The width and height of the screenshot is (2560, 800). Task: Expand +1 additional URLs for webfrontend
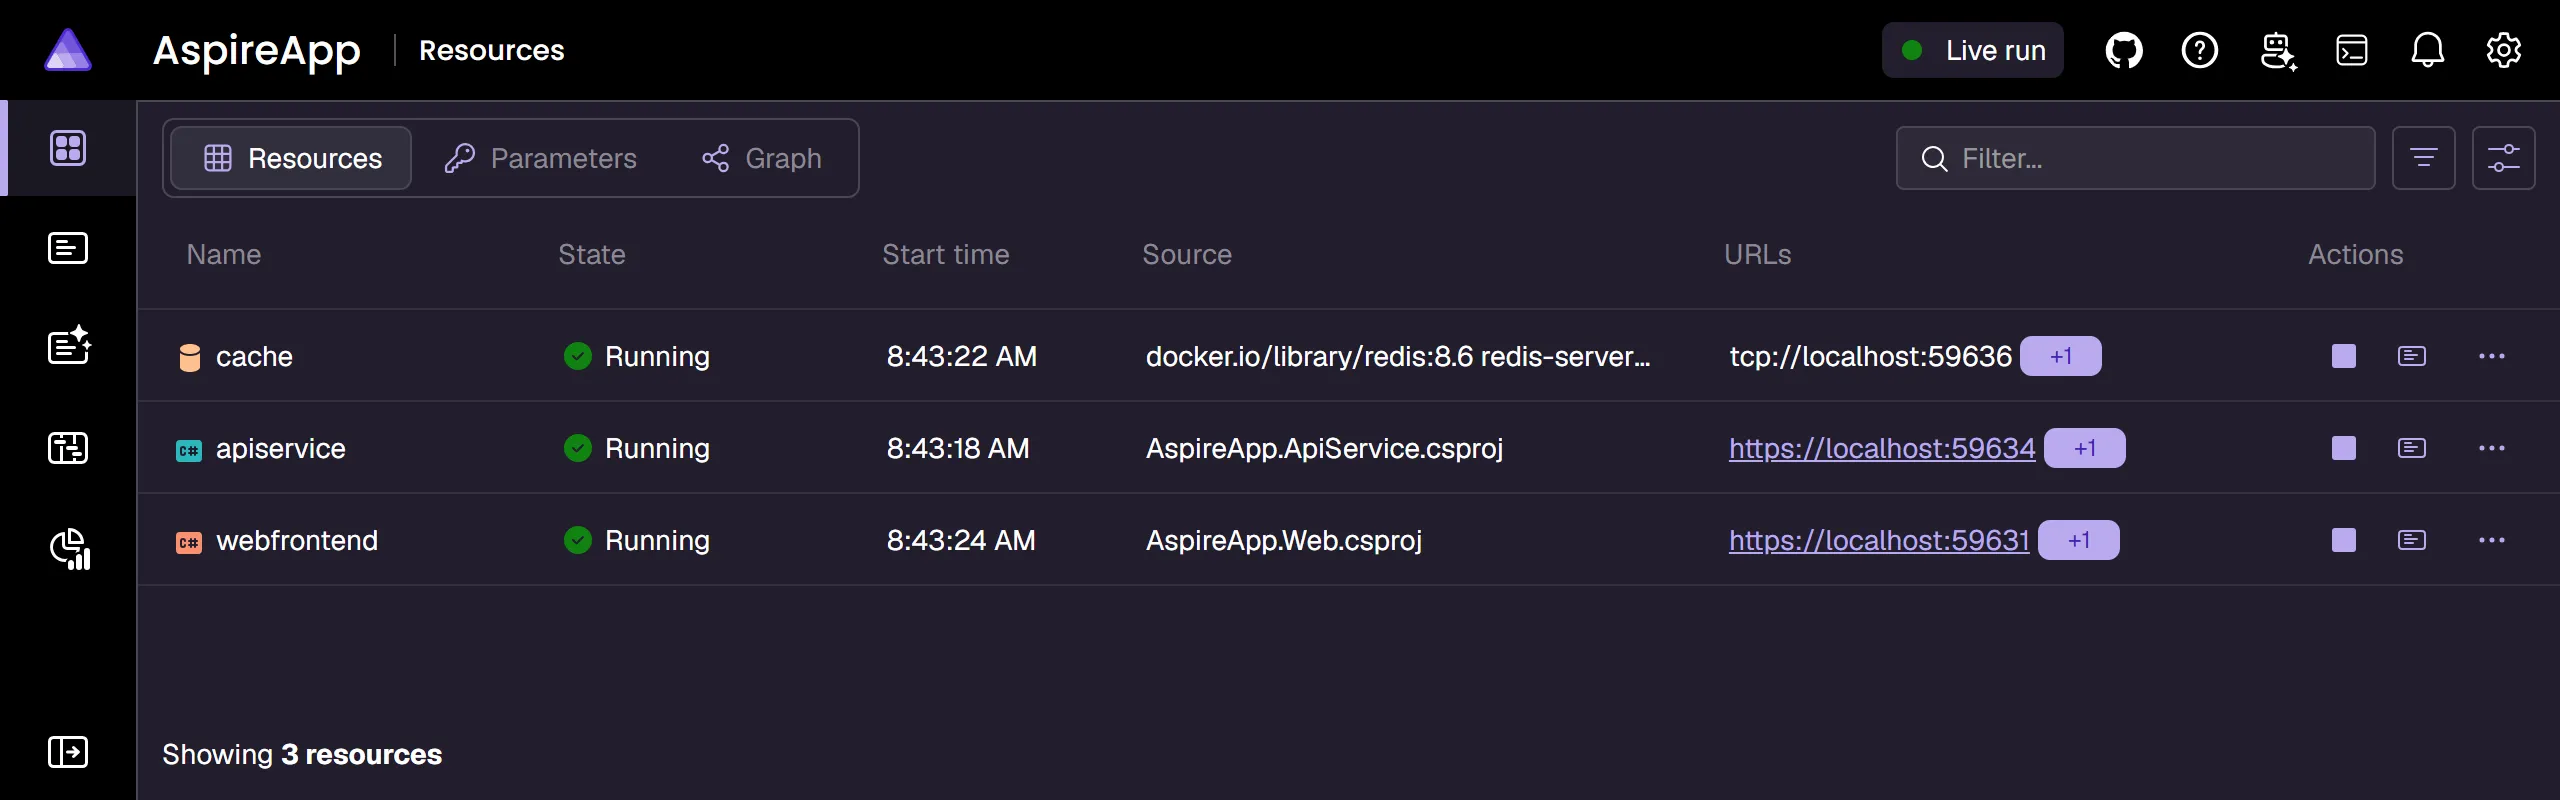(2079, 540)
